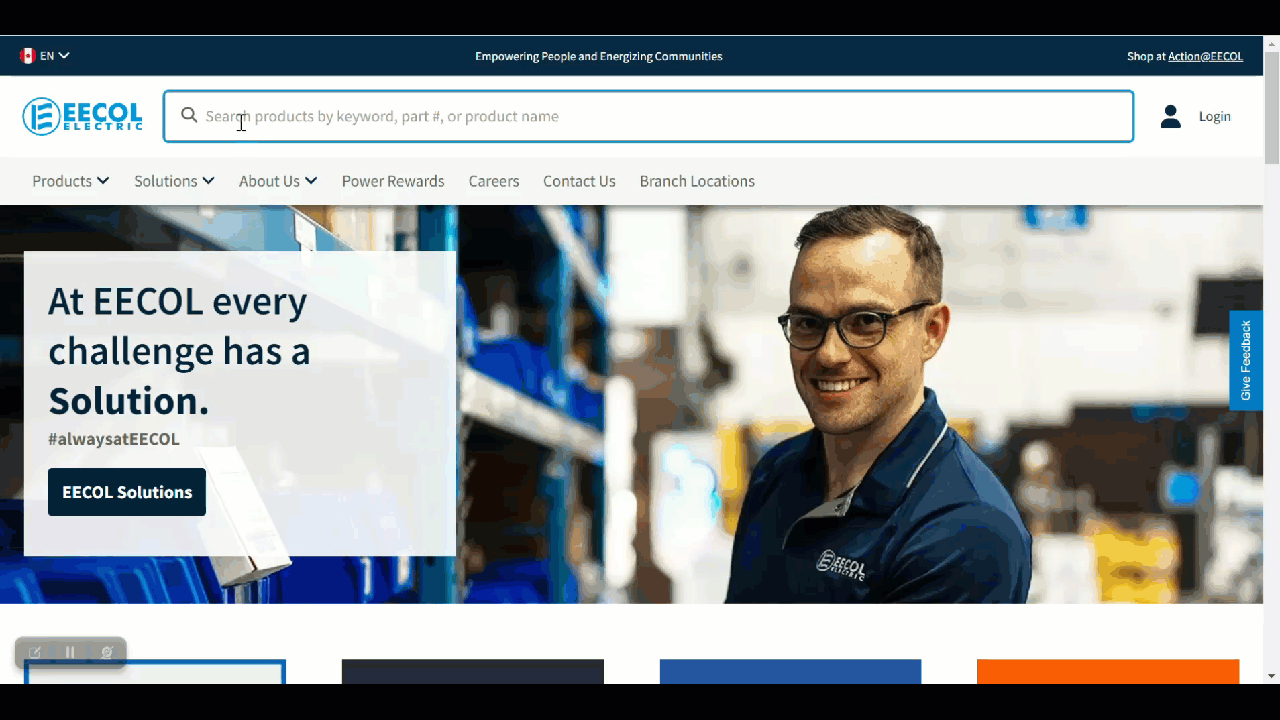The width and height of the screenshot is (1280, 720).
Task: Click the user account profile icon
Action: pos(1170,116)
